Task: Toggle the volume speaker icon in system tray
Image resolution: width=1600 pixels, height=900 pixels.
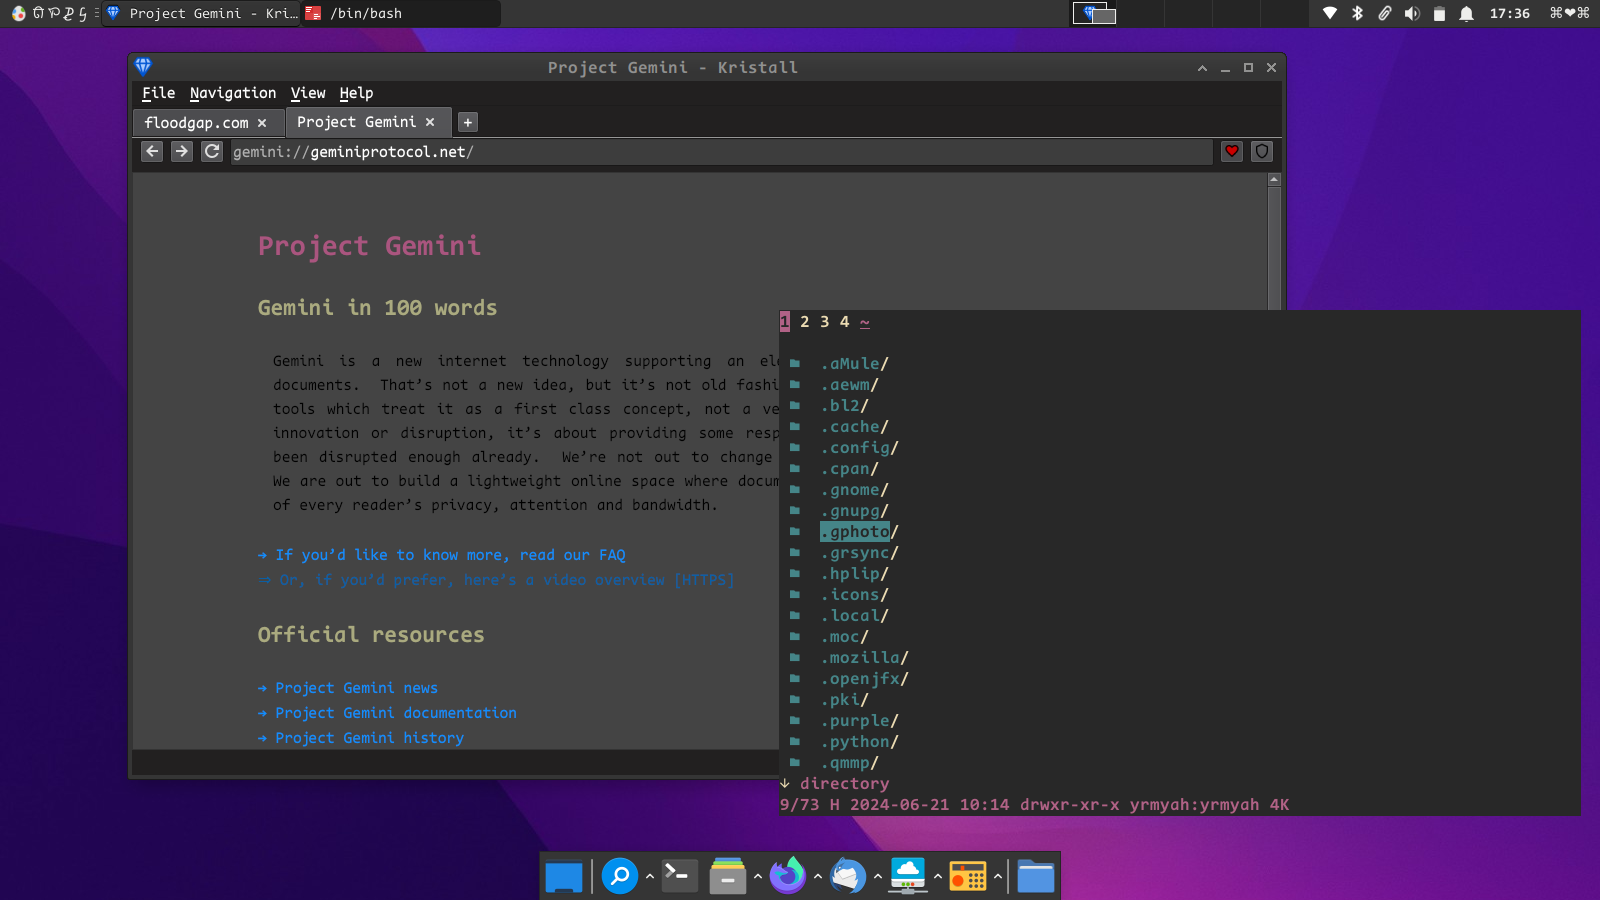Action: click(1411, 13)
